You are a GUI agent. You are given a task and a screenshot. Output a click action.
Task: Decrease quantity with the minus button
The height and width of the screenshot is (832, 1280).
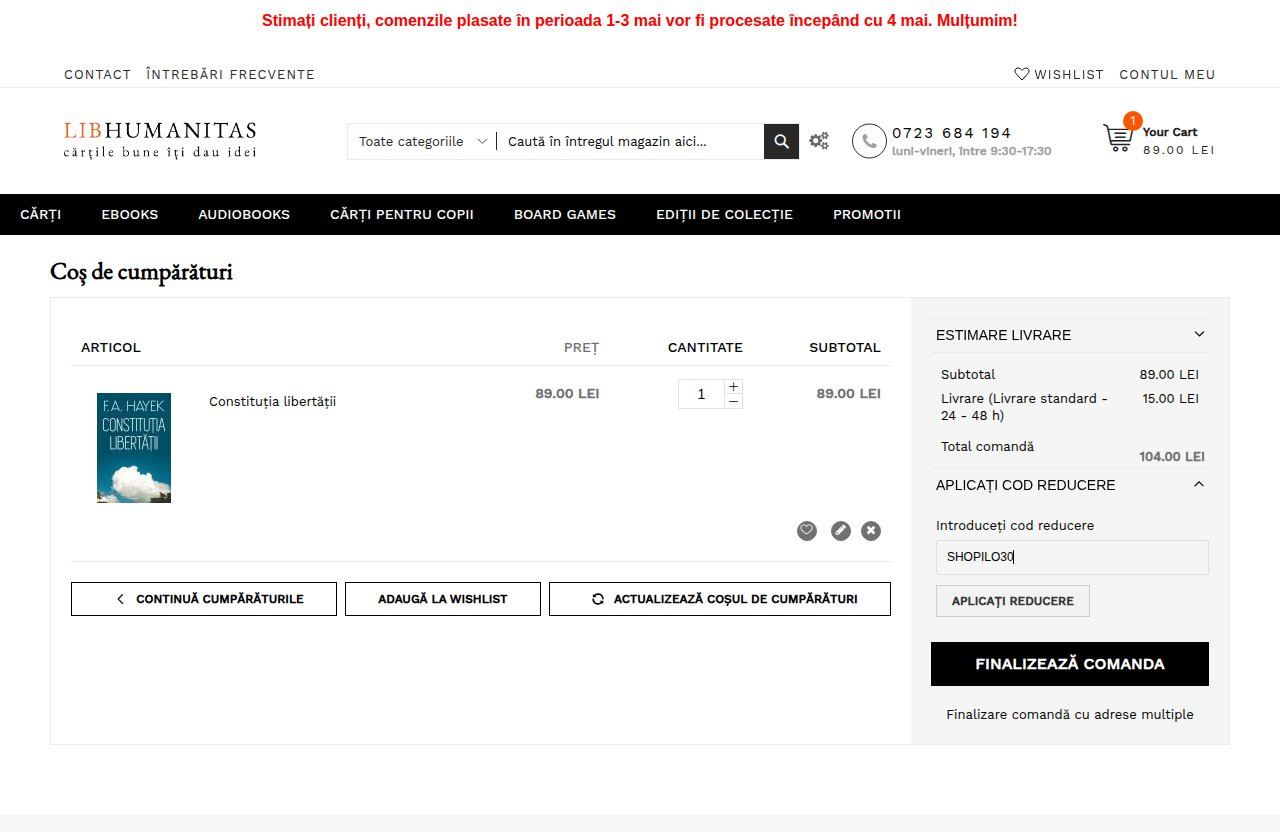733,401
